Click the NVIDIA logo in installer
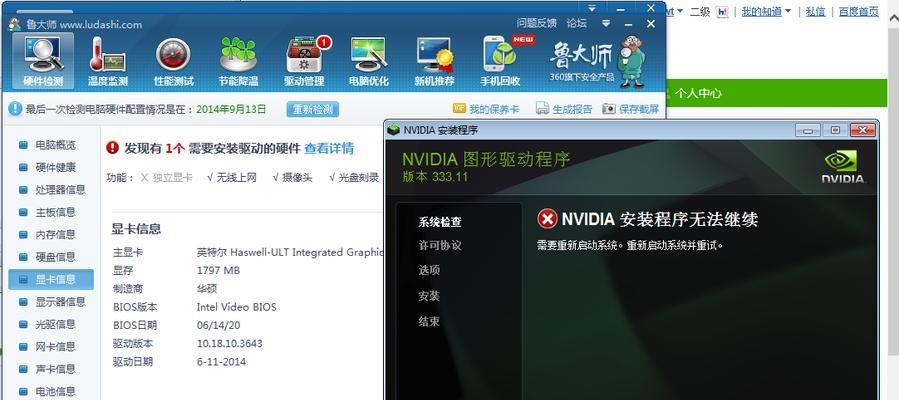Viewport: 899px width, 400px height. click(x=842, y=167)
